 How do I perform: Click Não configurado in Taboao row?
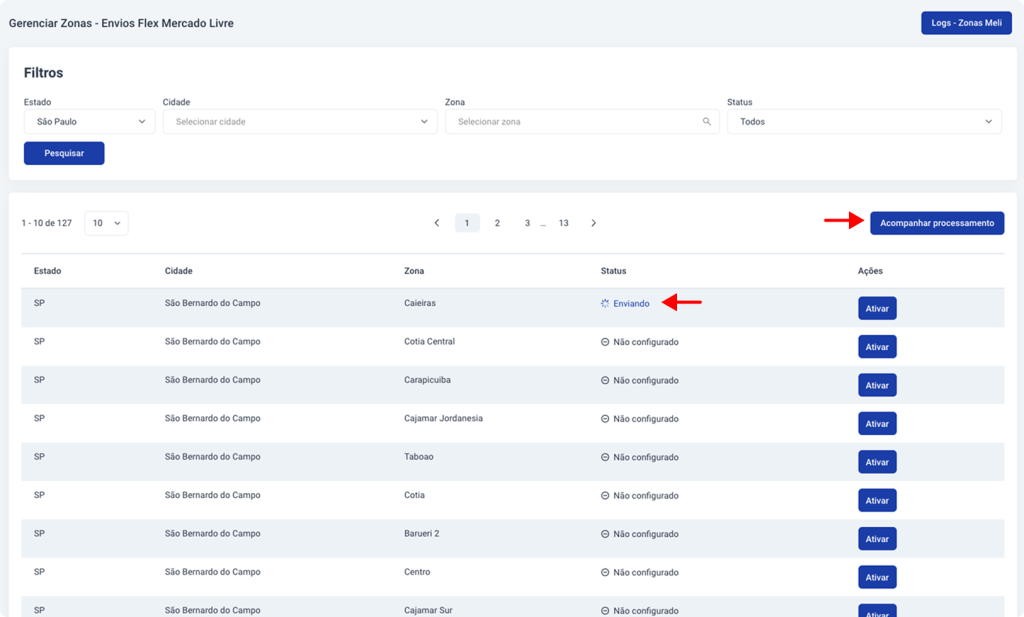[646, 458]
